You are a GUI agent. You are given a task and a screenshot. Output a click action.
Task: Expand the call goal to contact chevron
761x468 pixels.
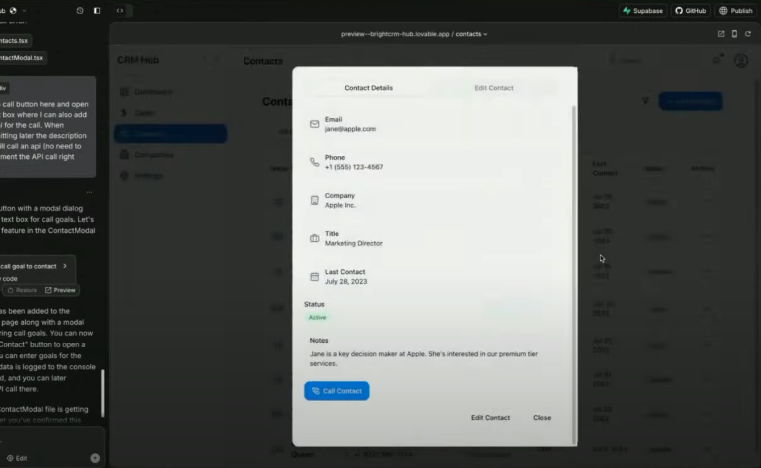click(65, 266)
